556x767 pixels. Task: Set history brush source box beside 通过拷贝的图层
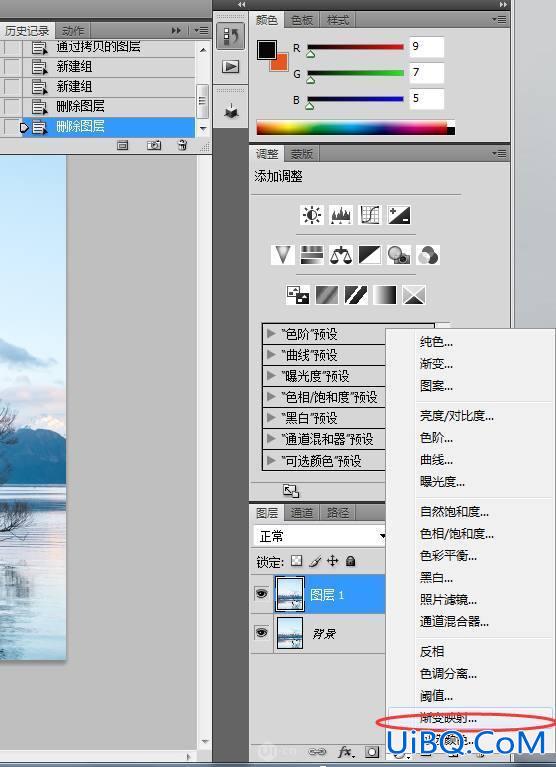[13, 47]
